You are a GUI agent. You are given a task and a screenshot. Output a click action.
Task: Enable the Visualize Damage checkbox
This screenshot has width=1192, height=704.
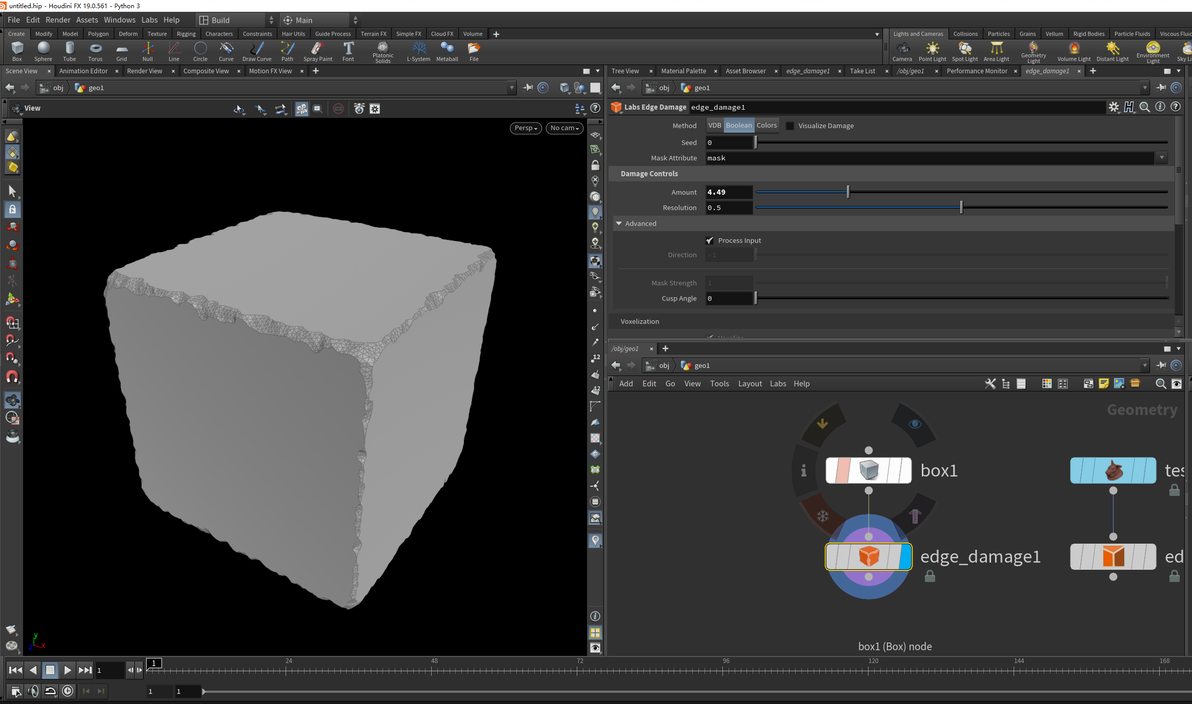(x=790, y=126)
